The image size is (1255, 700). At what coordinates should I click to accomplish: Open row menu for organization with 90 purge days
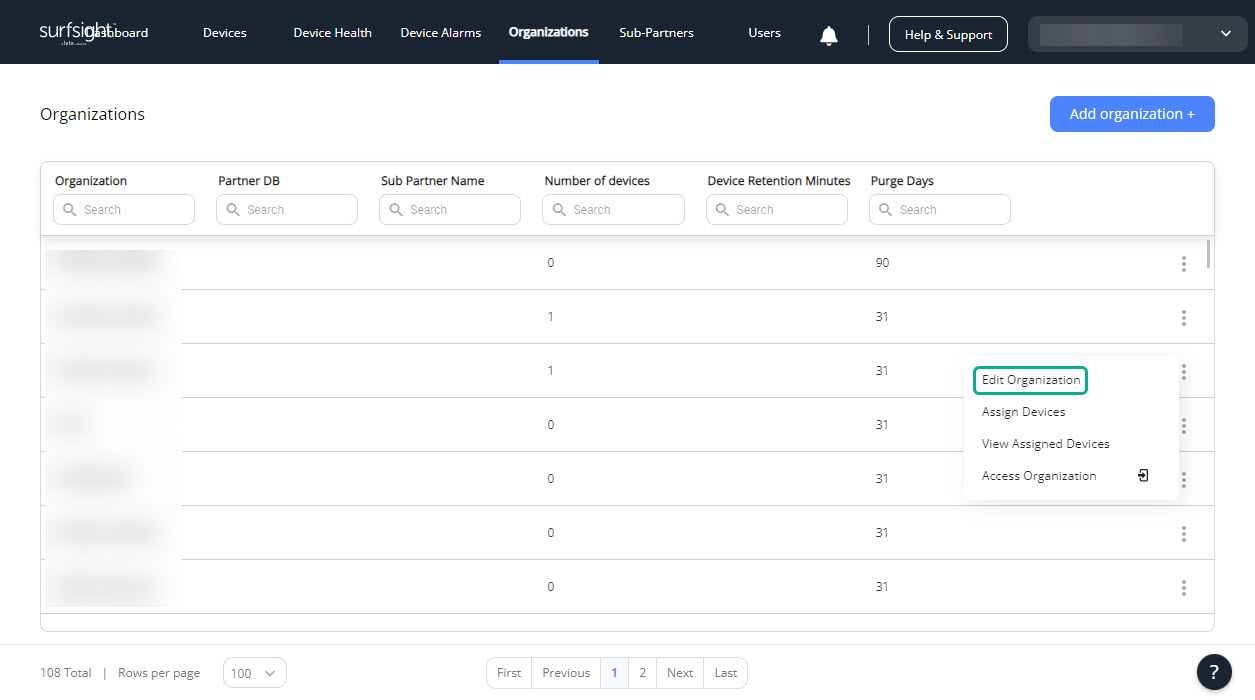coord(1183,263)
